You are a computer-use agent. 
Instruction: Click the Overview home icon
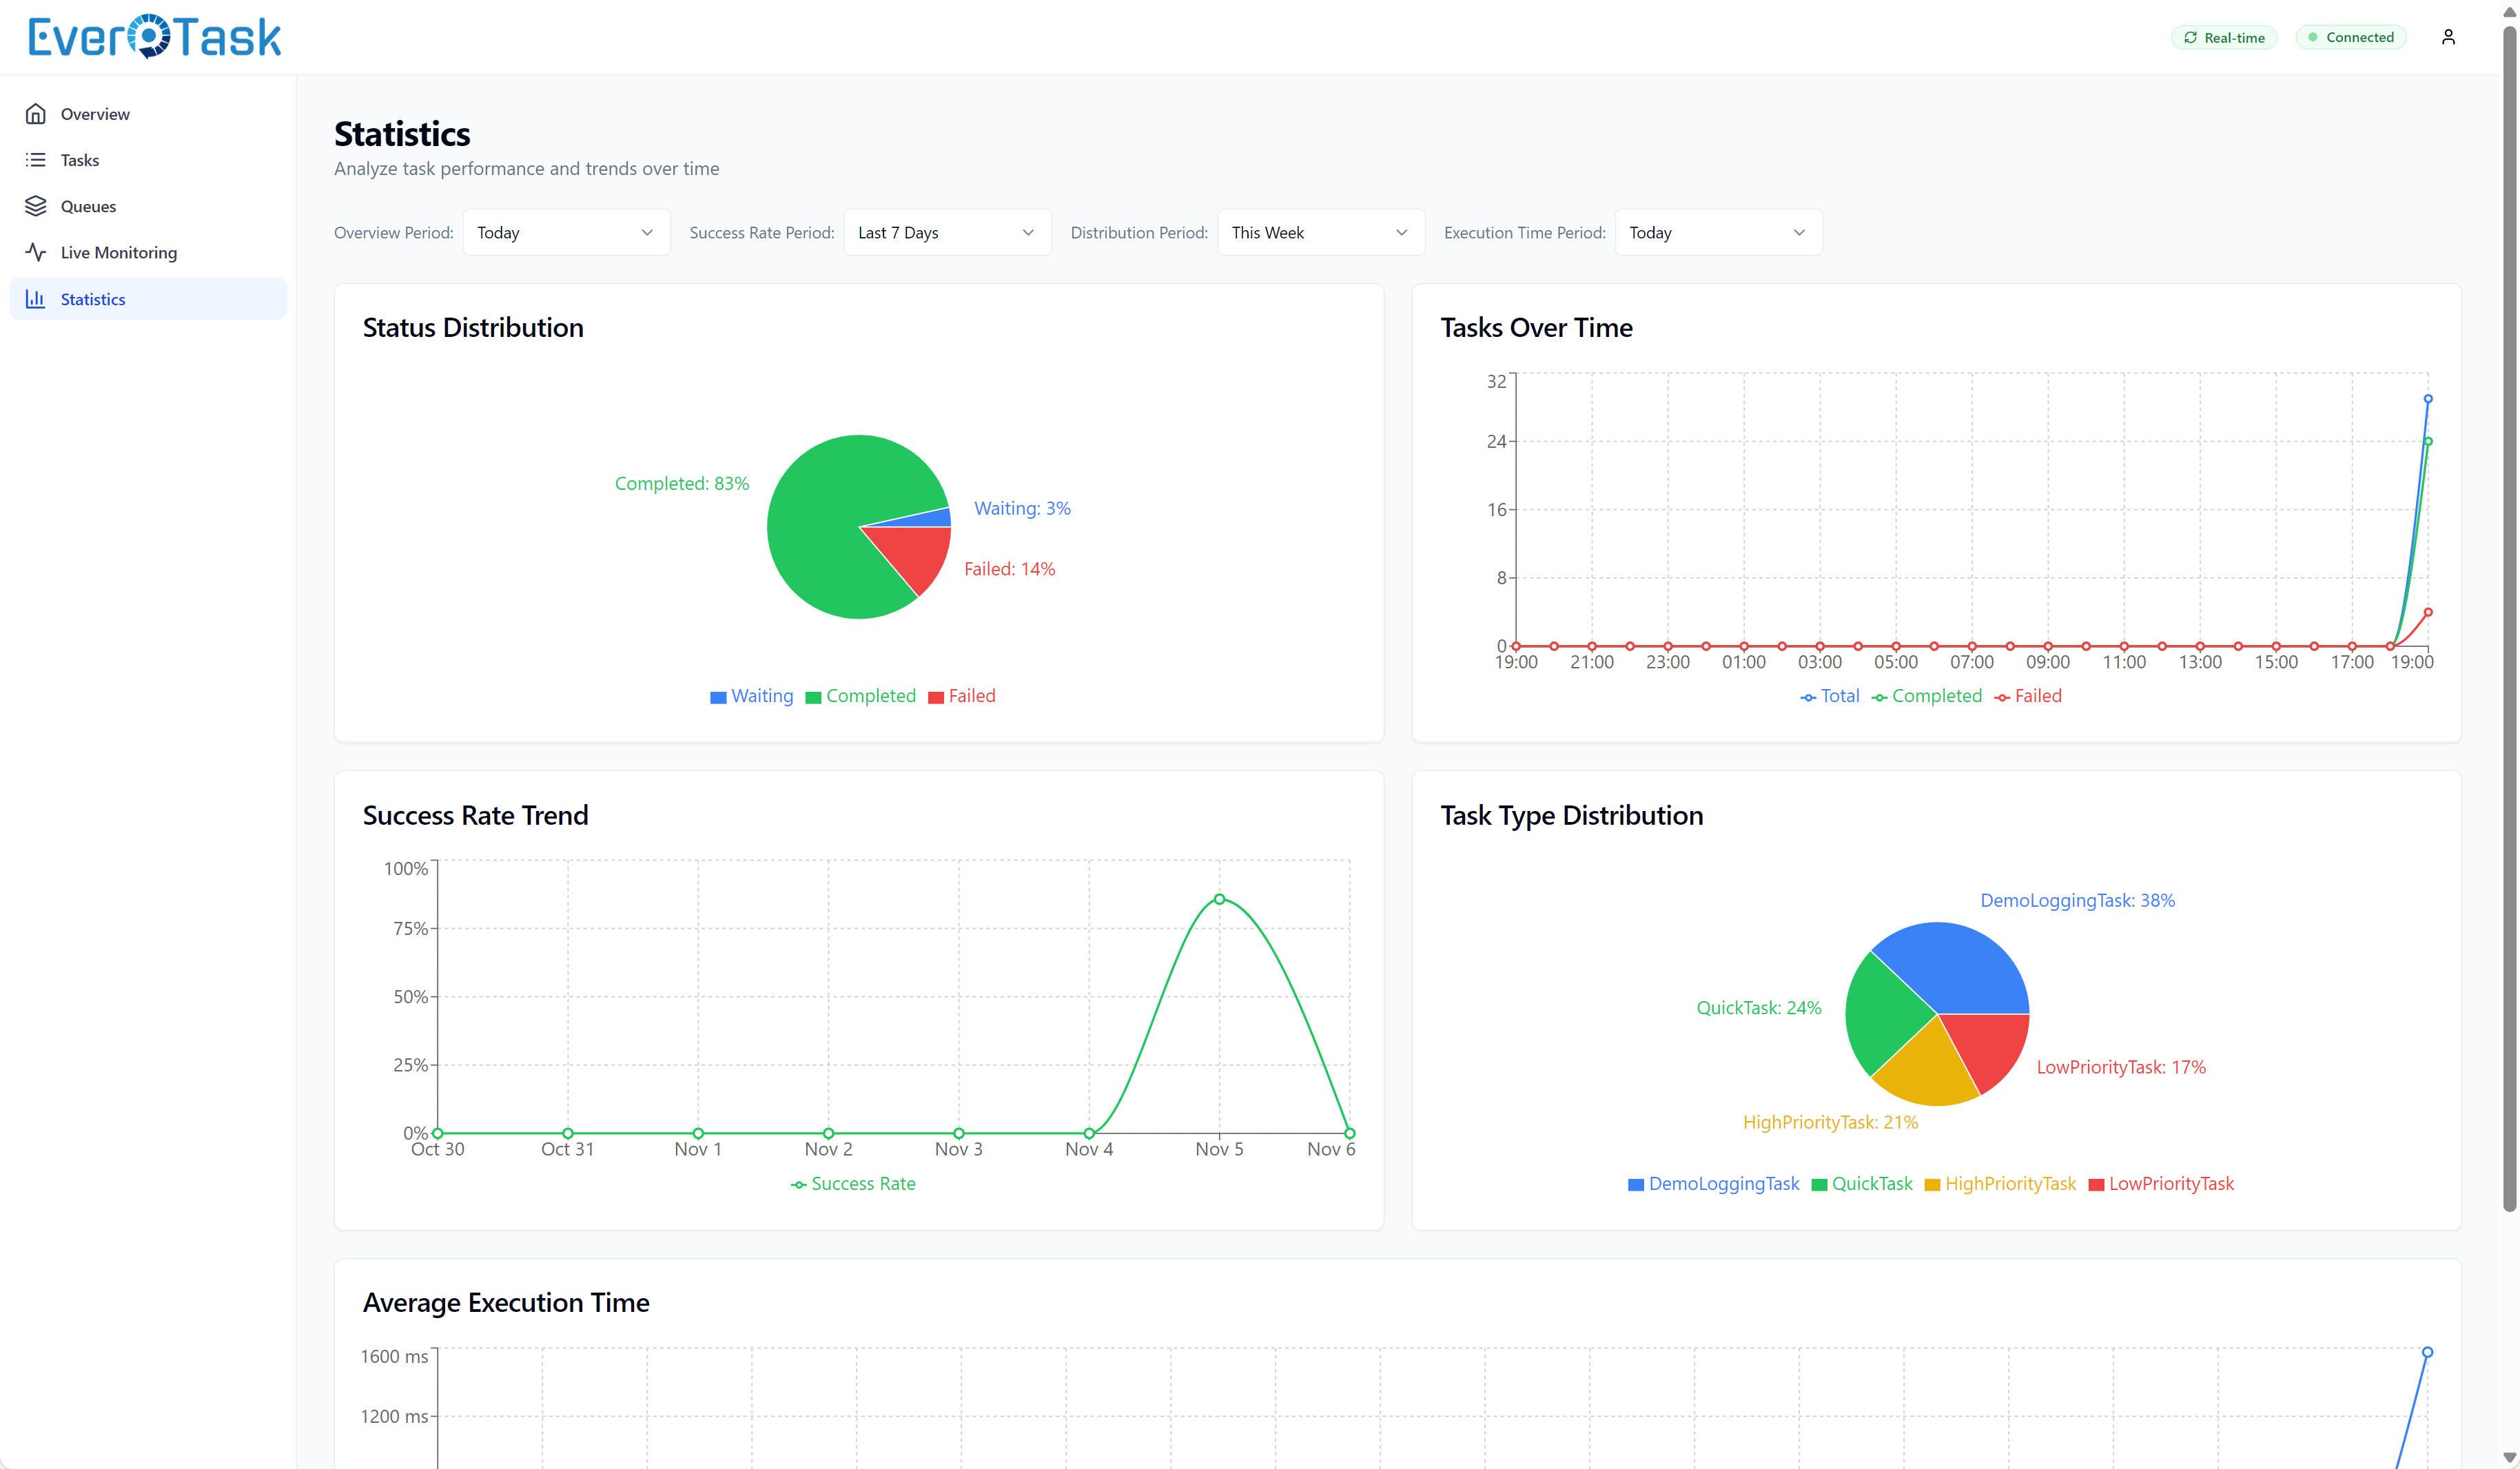pos(36,114)
